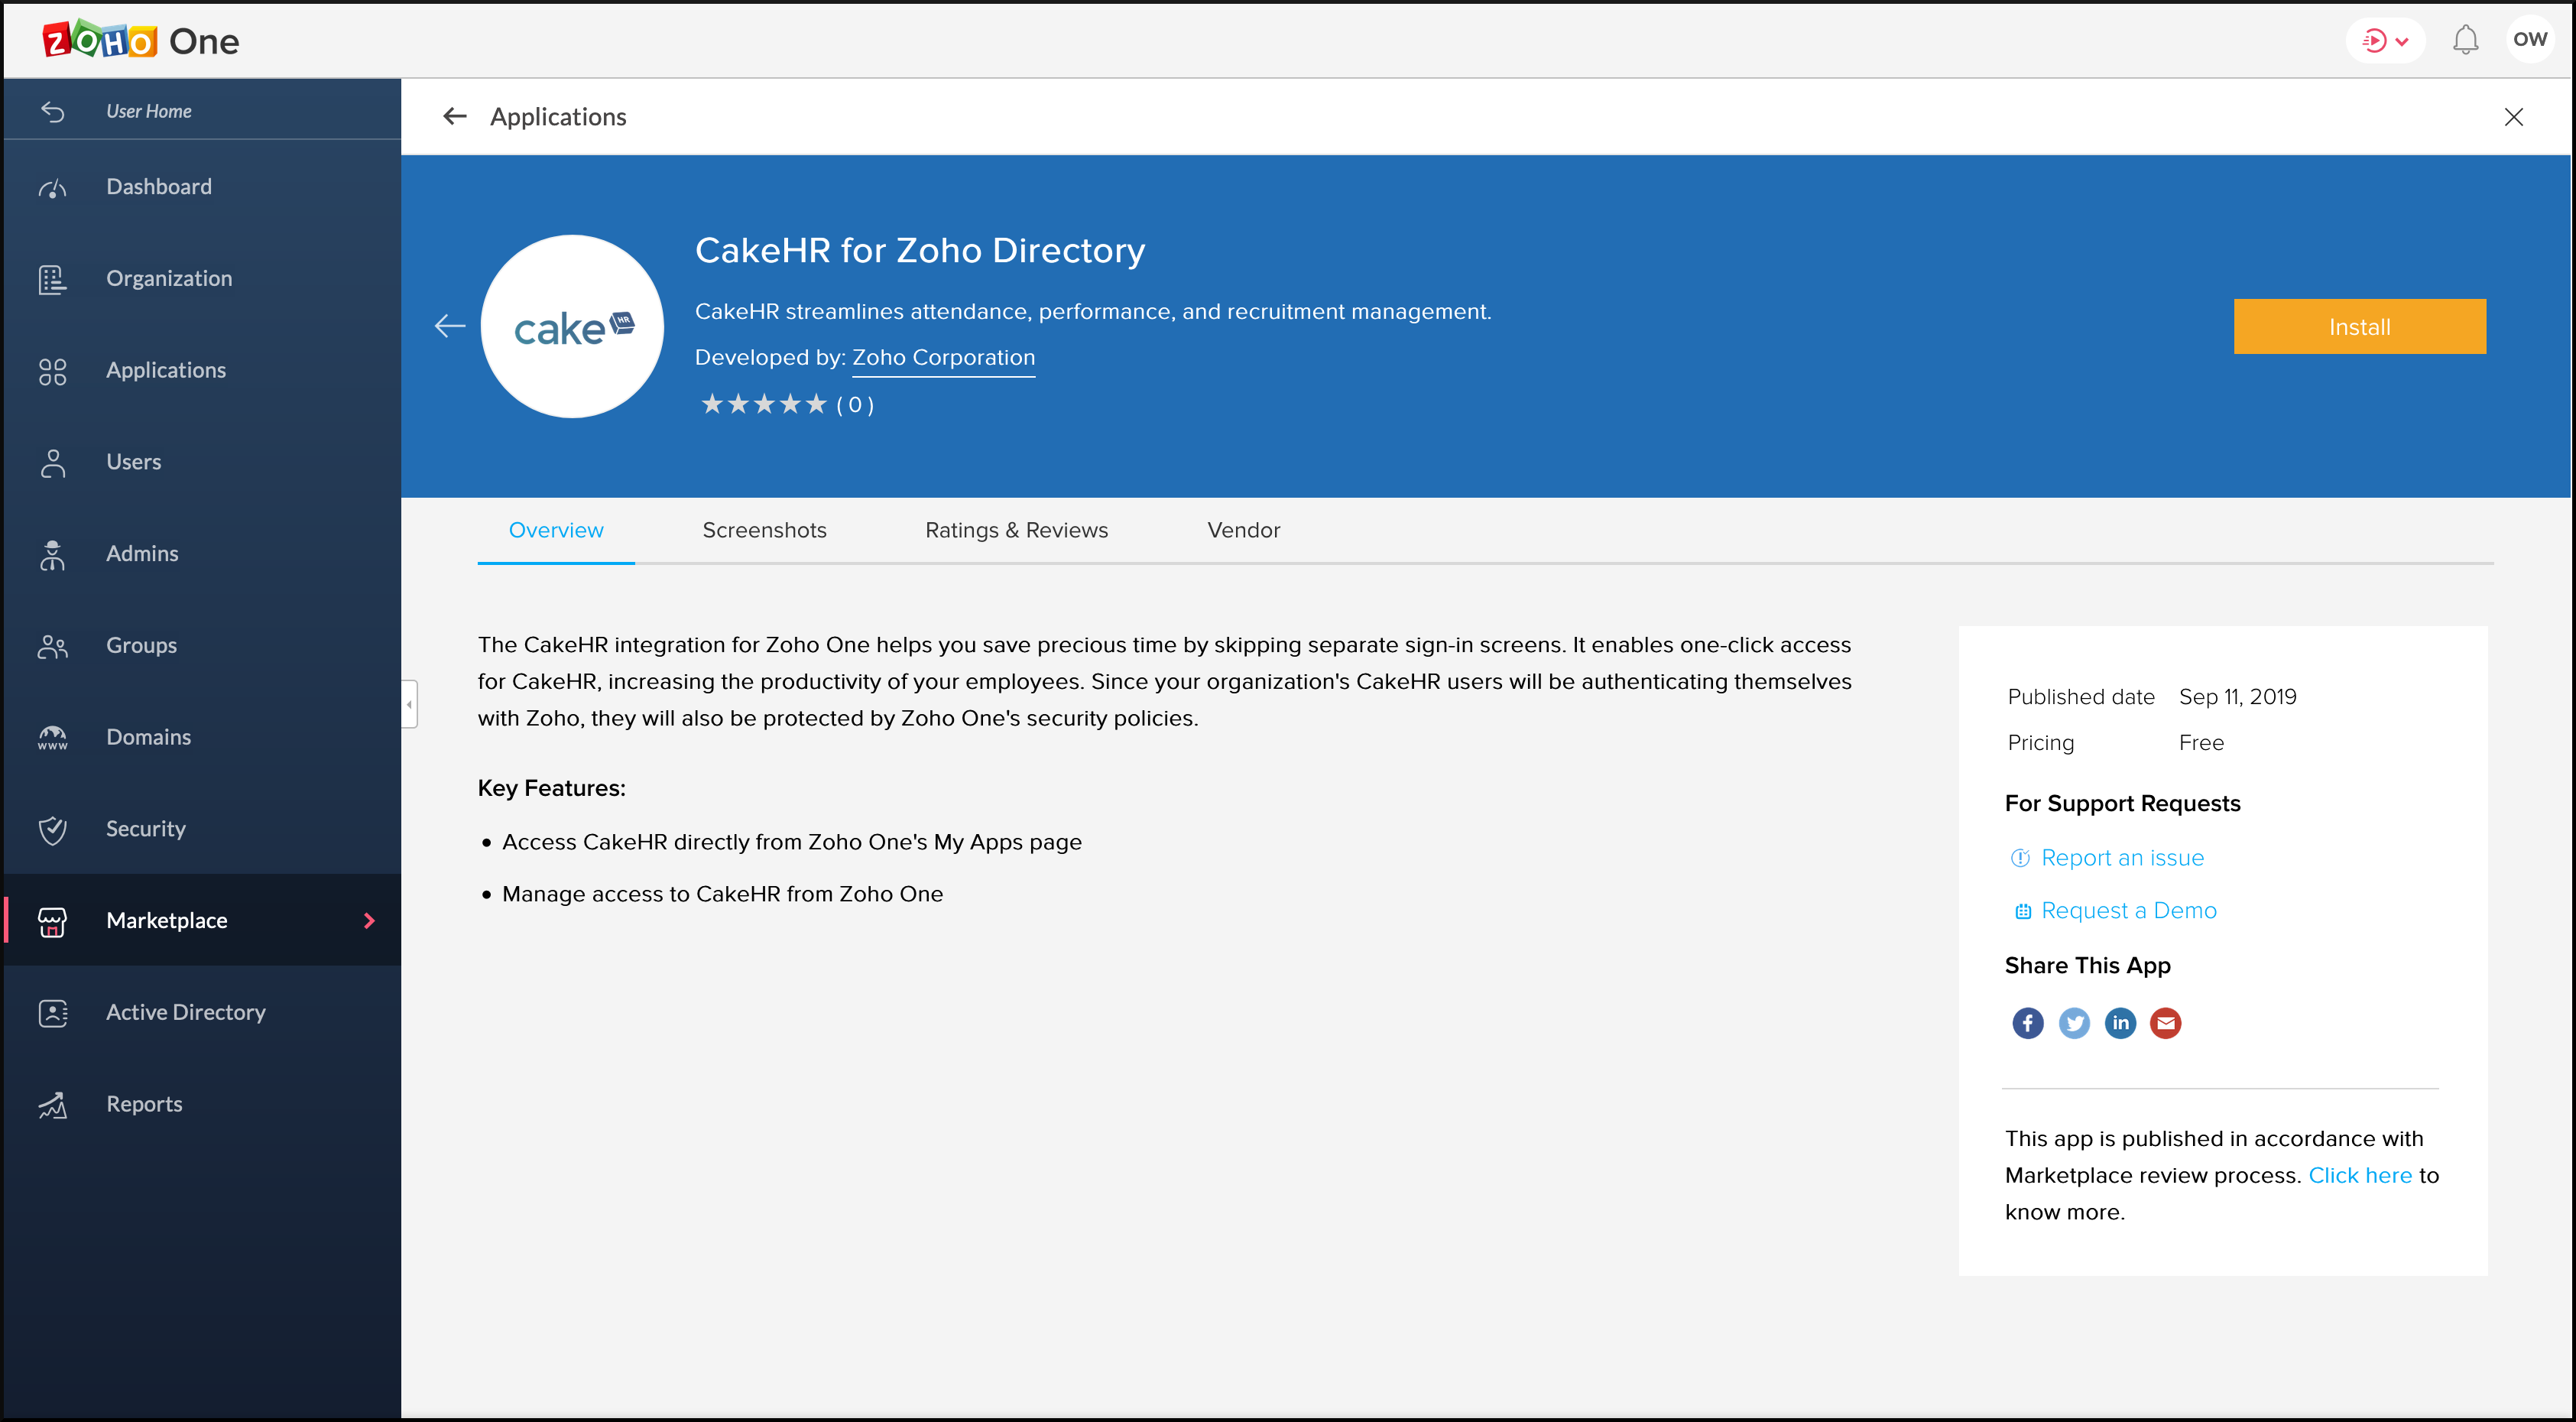The height and width of the screenshot is (1422, 2576).
Task: Open the Zoho Corporation developer link
Action: (942, 357)
